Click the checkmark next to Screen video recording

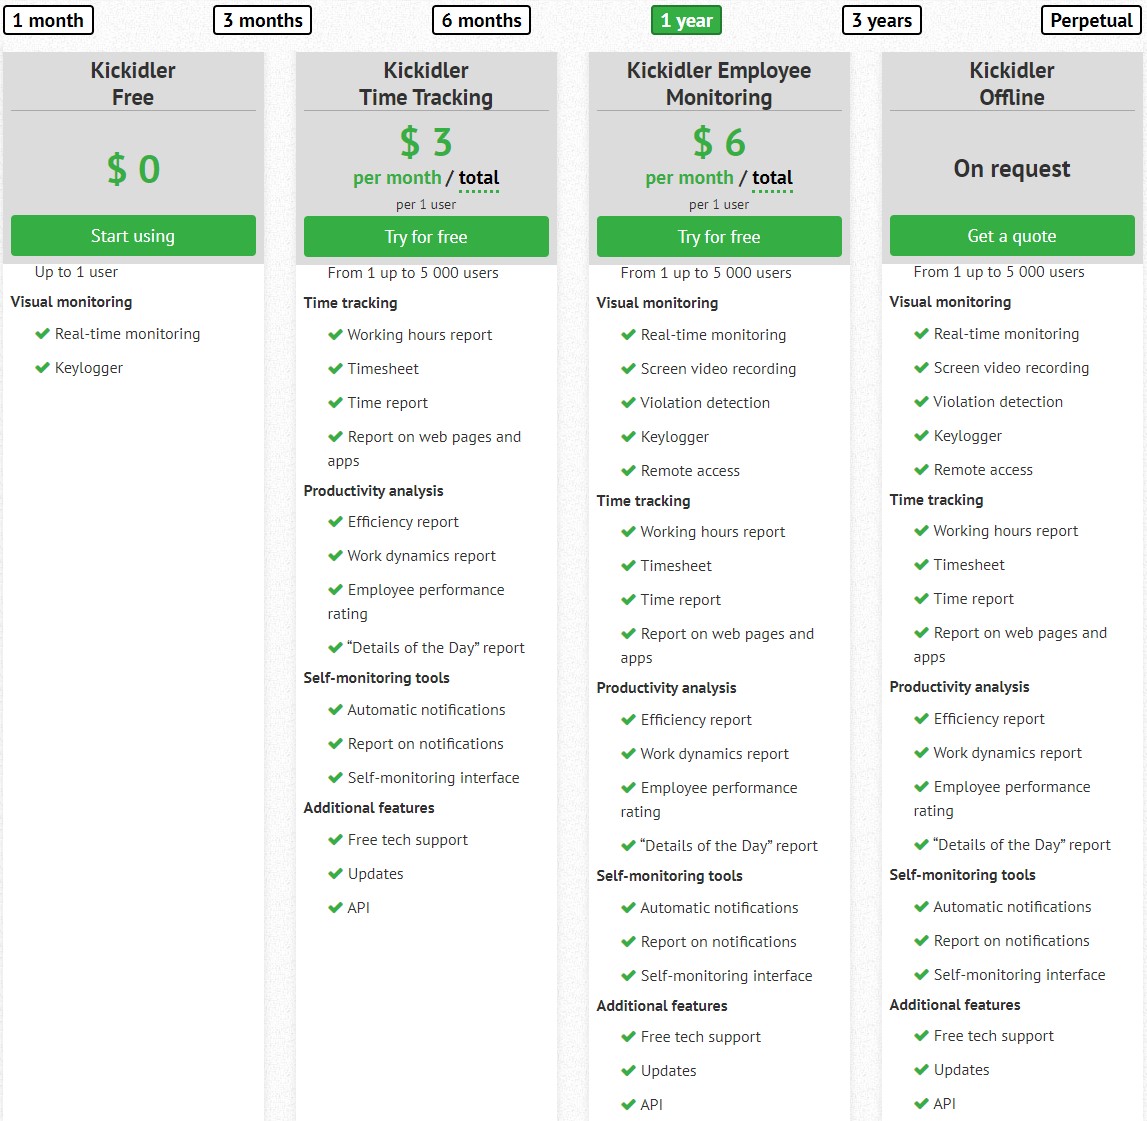pyautogui.click(x=628, y=369)
